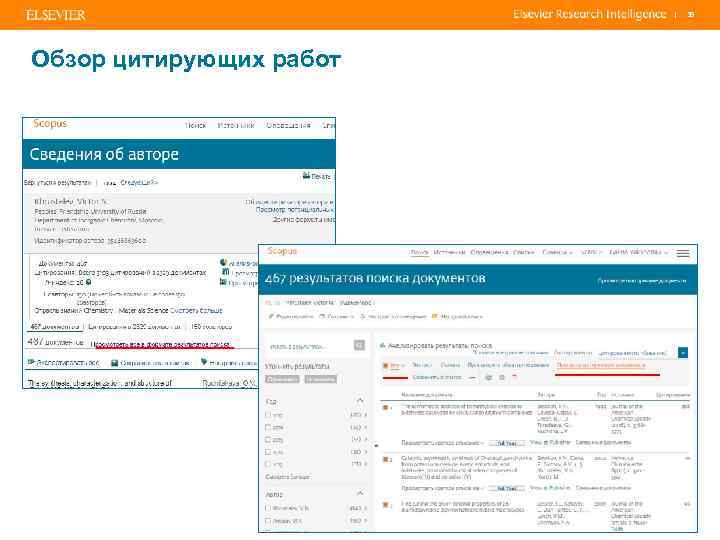Click the red-underlined view cited-by link
This screenshot has width=720, height=540.
point(601,366)
